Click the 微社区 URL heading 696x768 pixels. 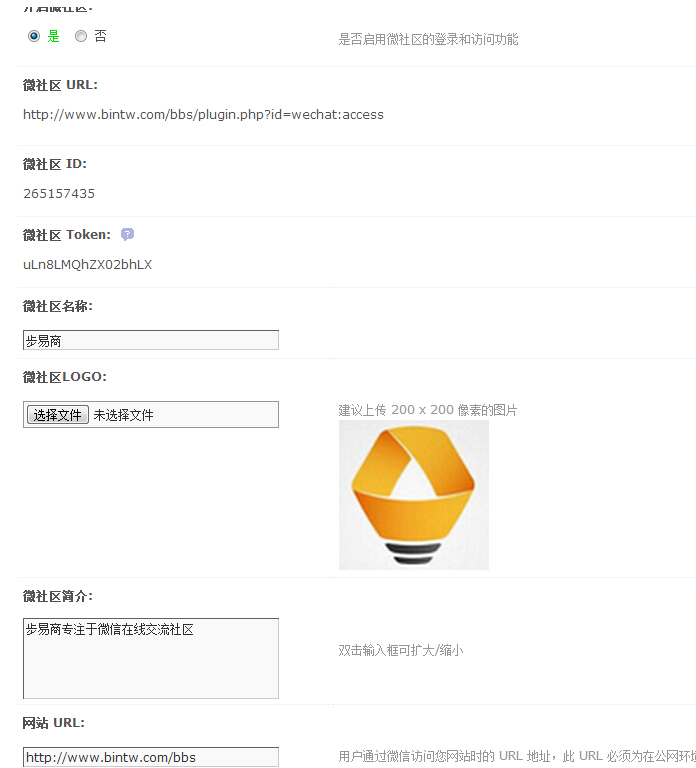point(60,85)
